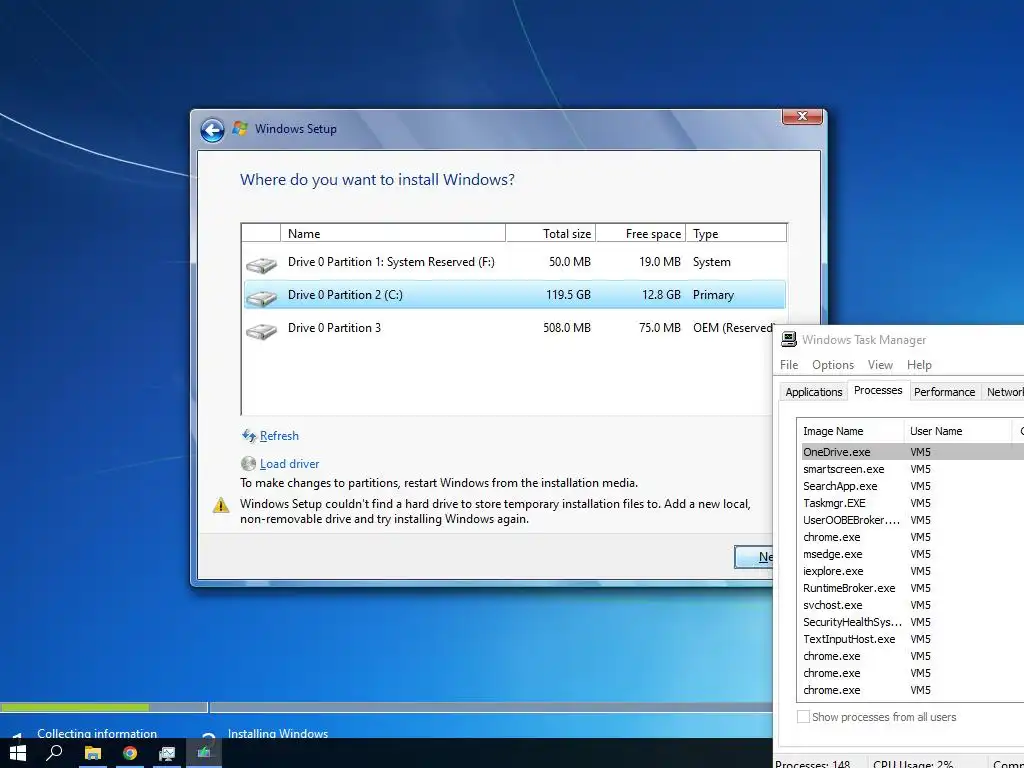Open the Windows Start menu

click(x=18, y=753)
